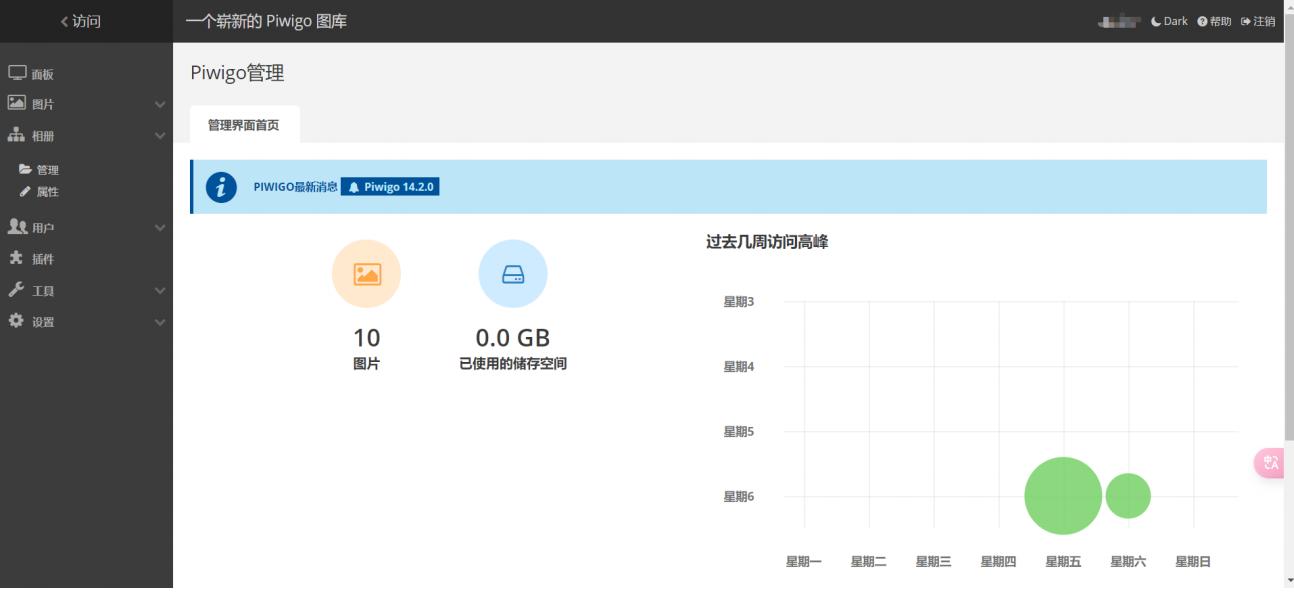The height and width of the screenshot is (592, 1294).
Task: Click the 一个崭新的 Piwigo 图库 title
Action: click(x=266, y=21)
